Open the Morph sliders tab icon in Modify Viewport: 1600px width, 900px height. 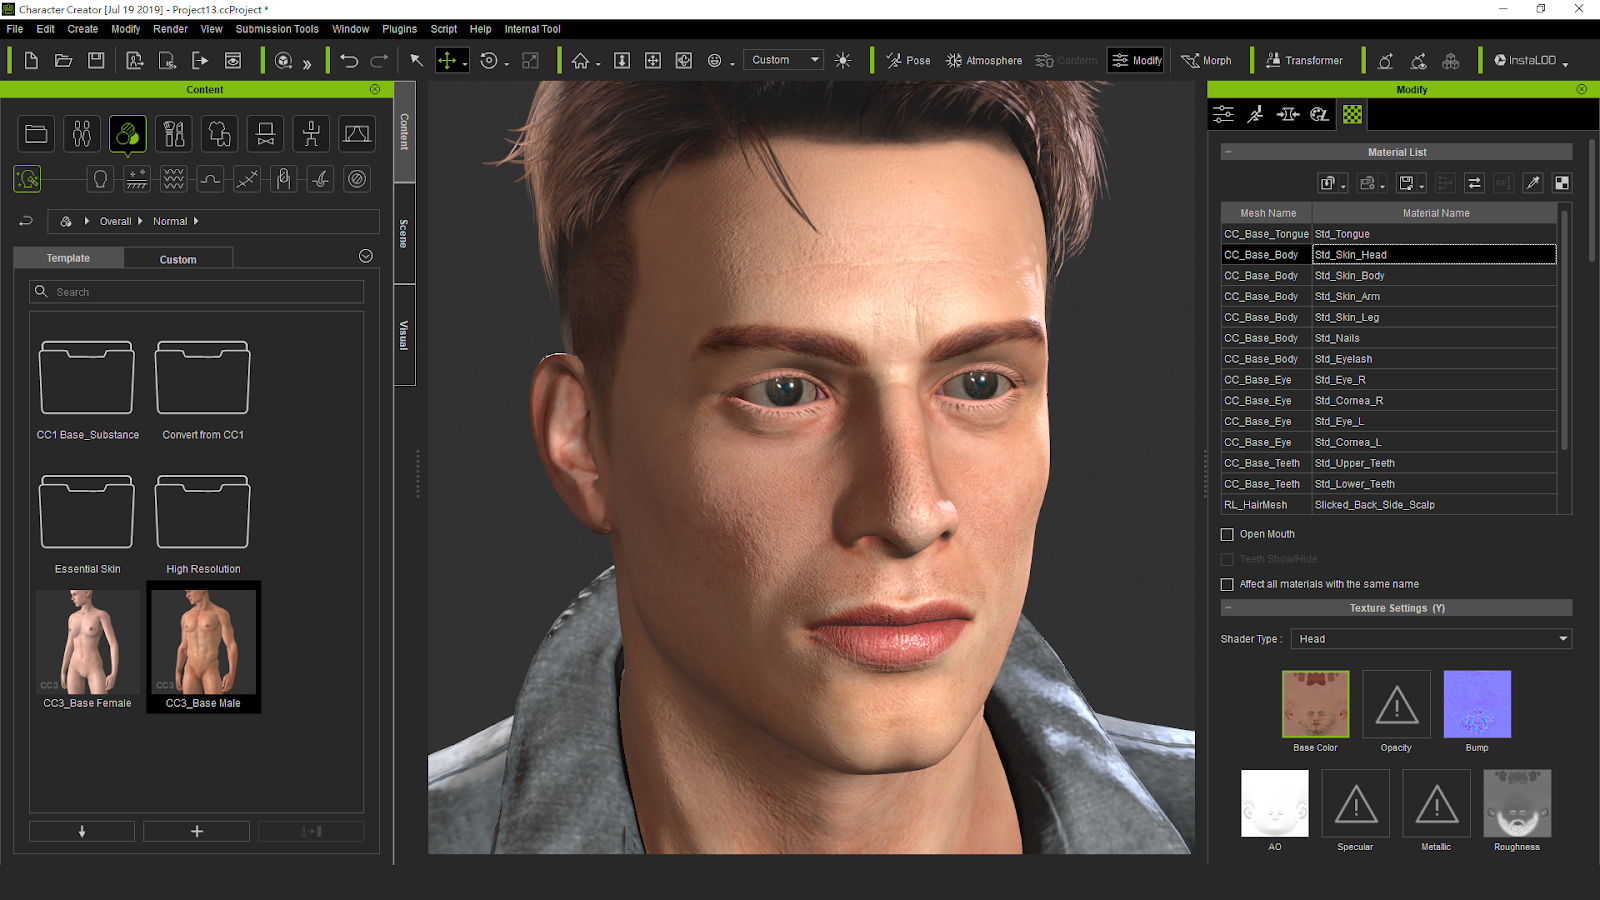(x=1223, y=115)
